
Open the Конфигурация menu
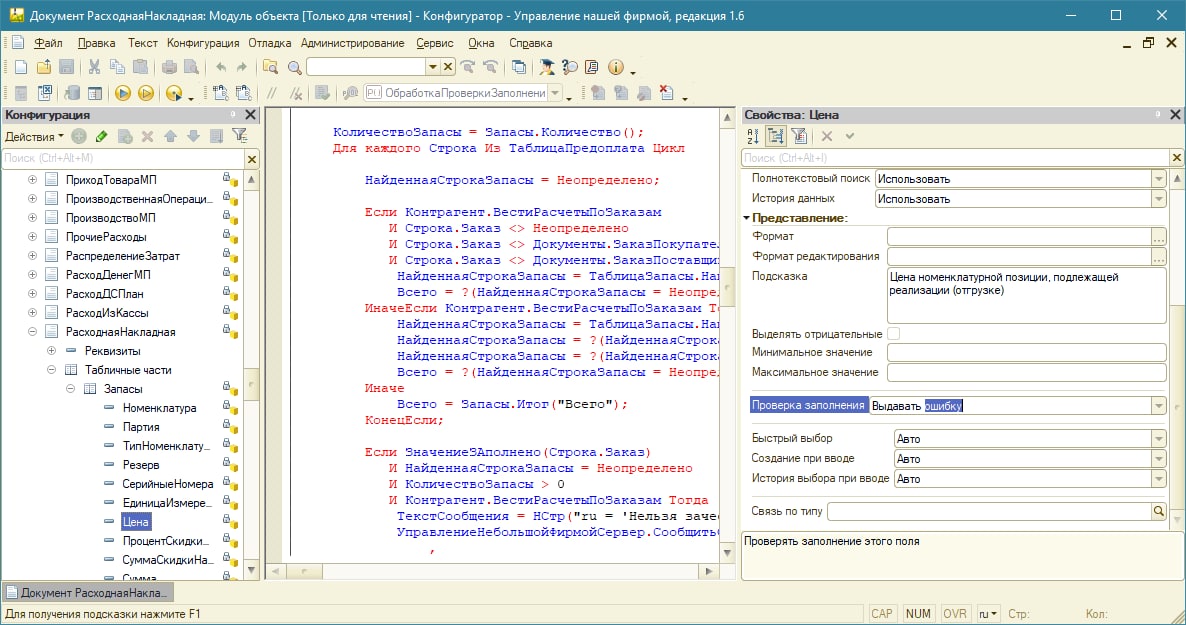[x=203, y=43]
